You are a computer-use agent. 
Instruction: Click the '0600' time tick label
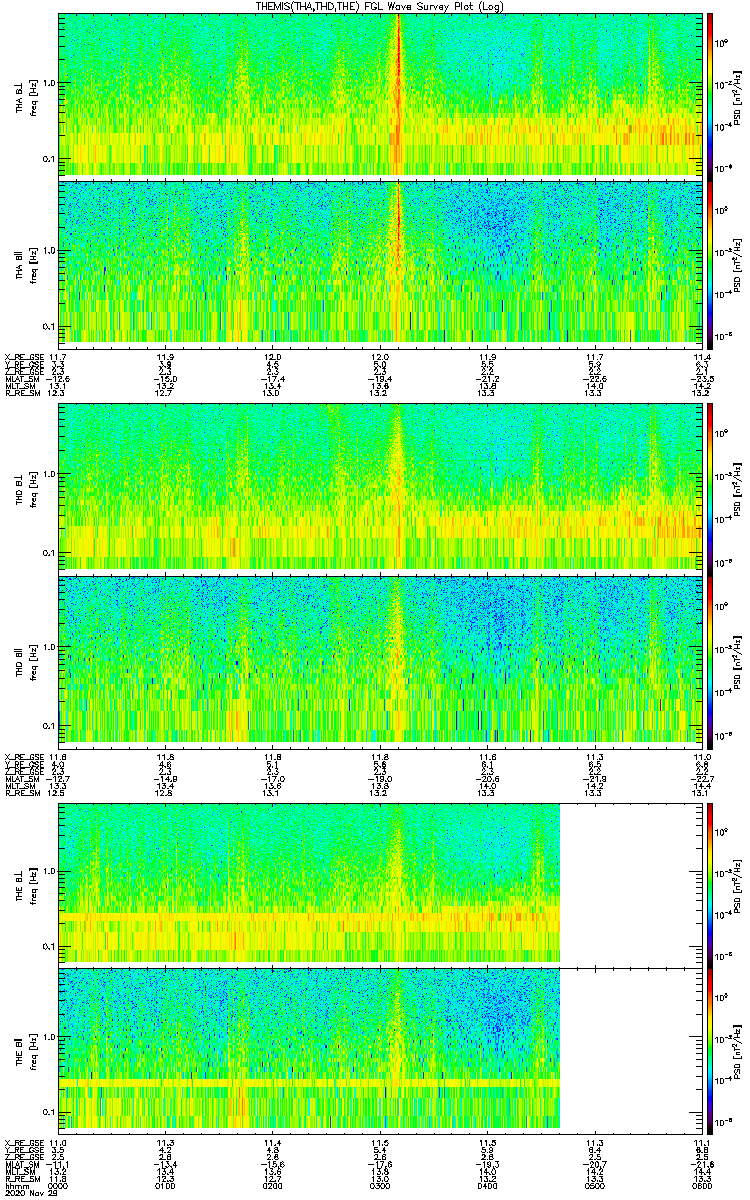point(701,1185)
